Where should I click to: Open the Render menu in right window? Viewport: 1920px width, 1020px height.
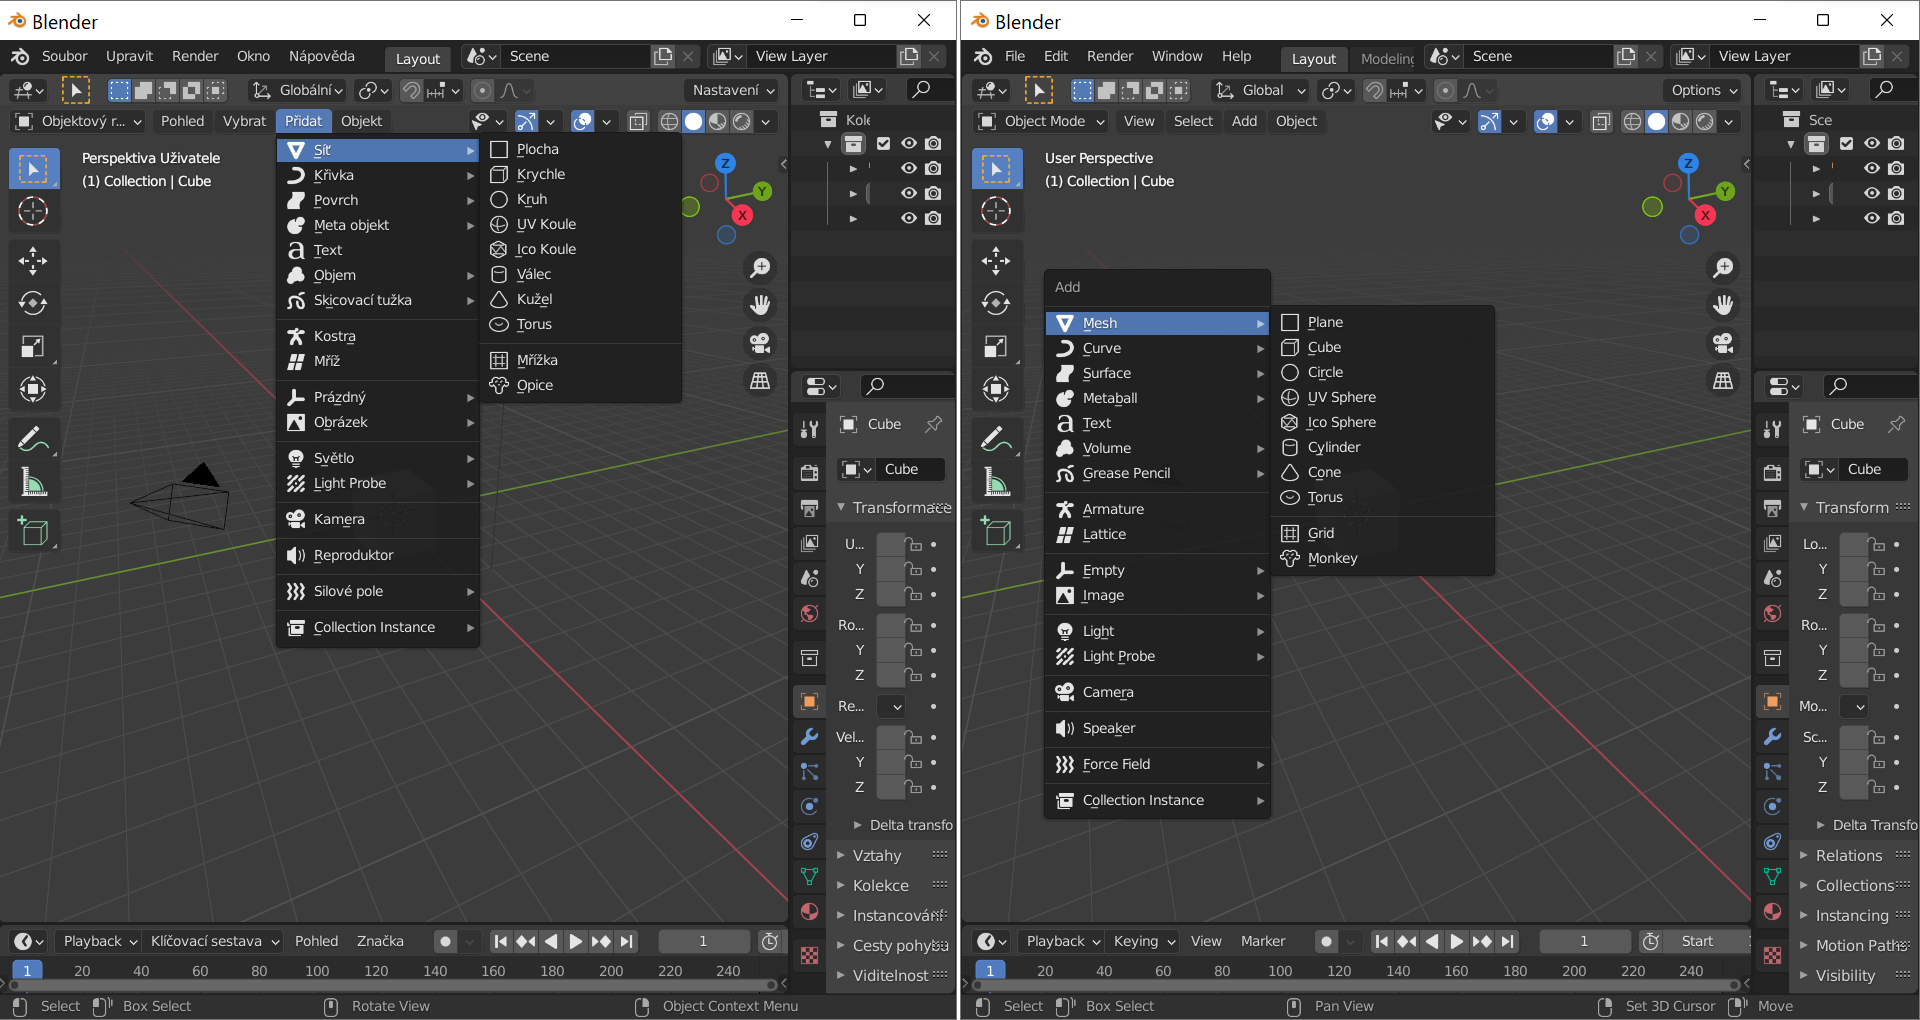[x=1110, y=56]
